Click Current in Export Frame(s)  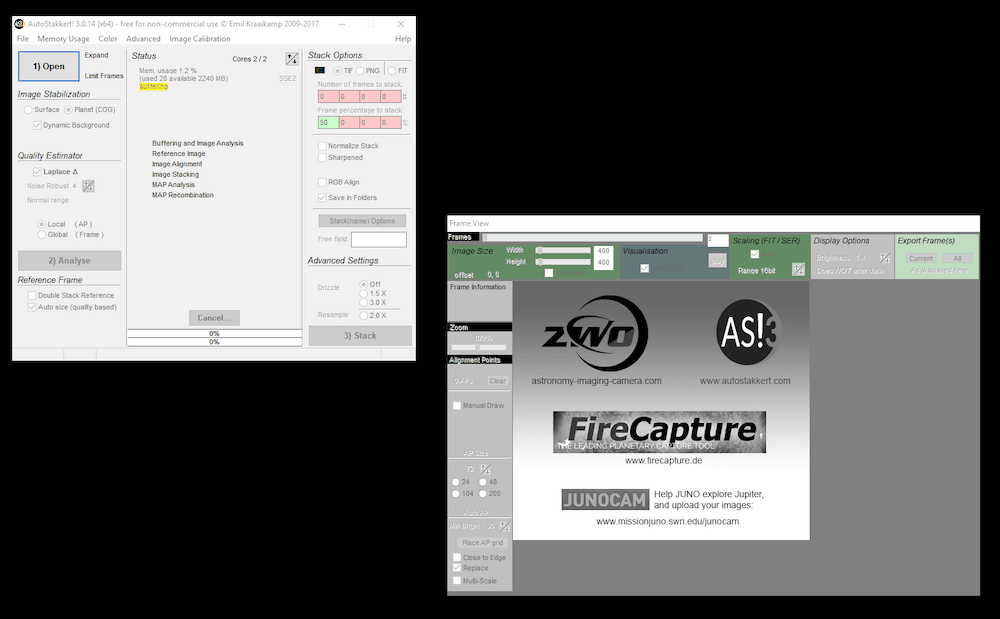coord(920,259)
